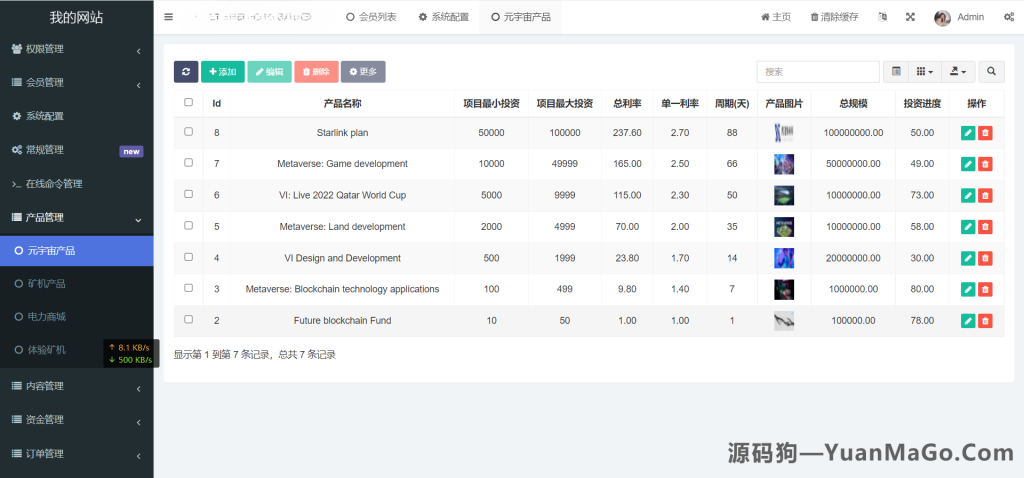Click the magnifier search icon button

[991, 72]
